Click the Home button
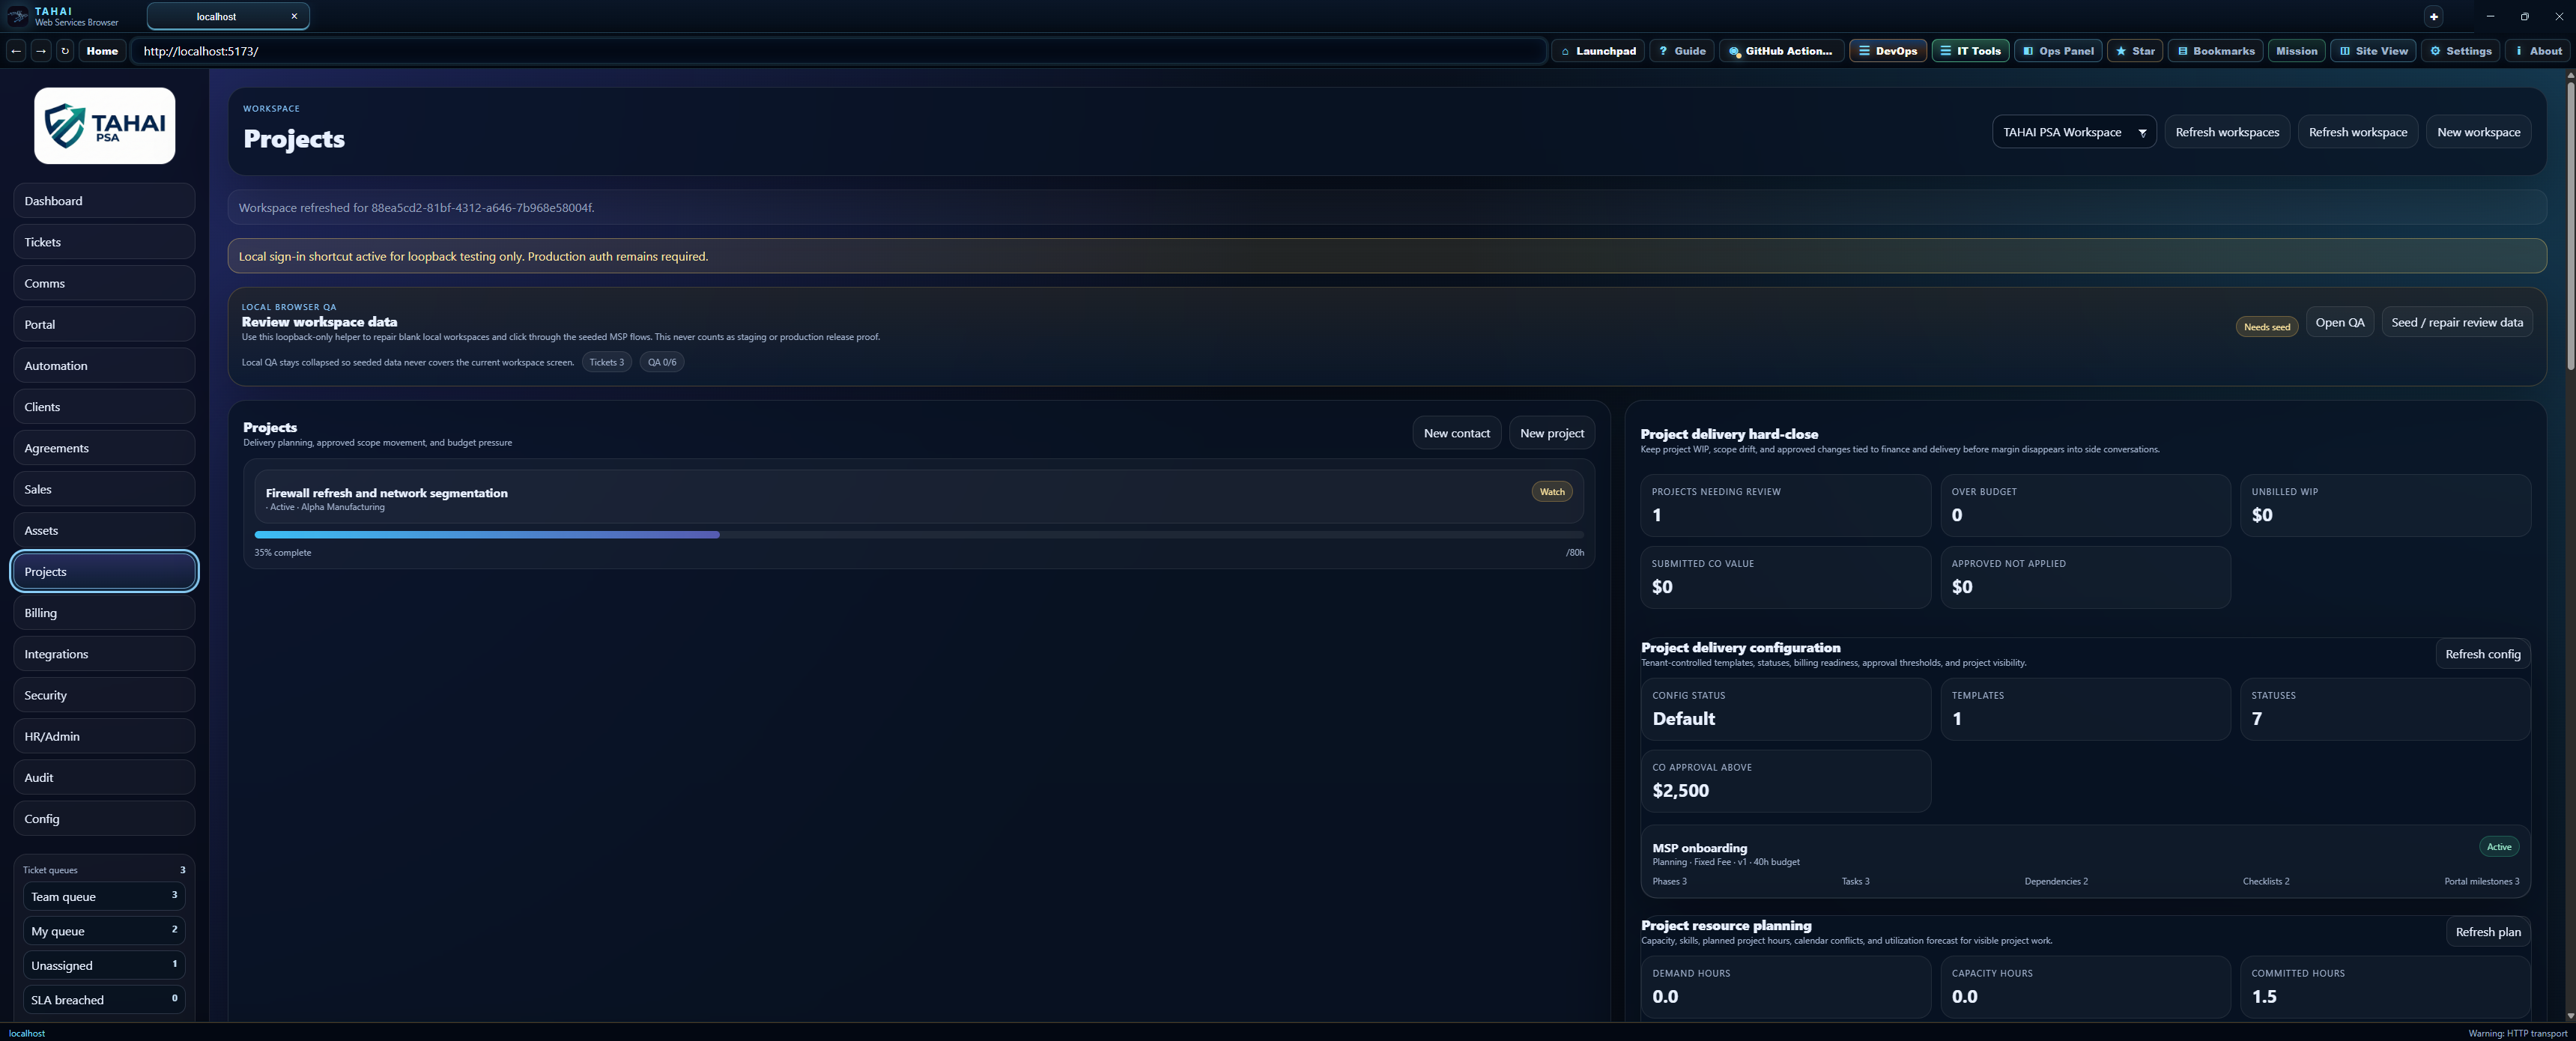 [102, 51]
